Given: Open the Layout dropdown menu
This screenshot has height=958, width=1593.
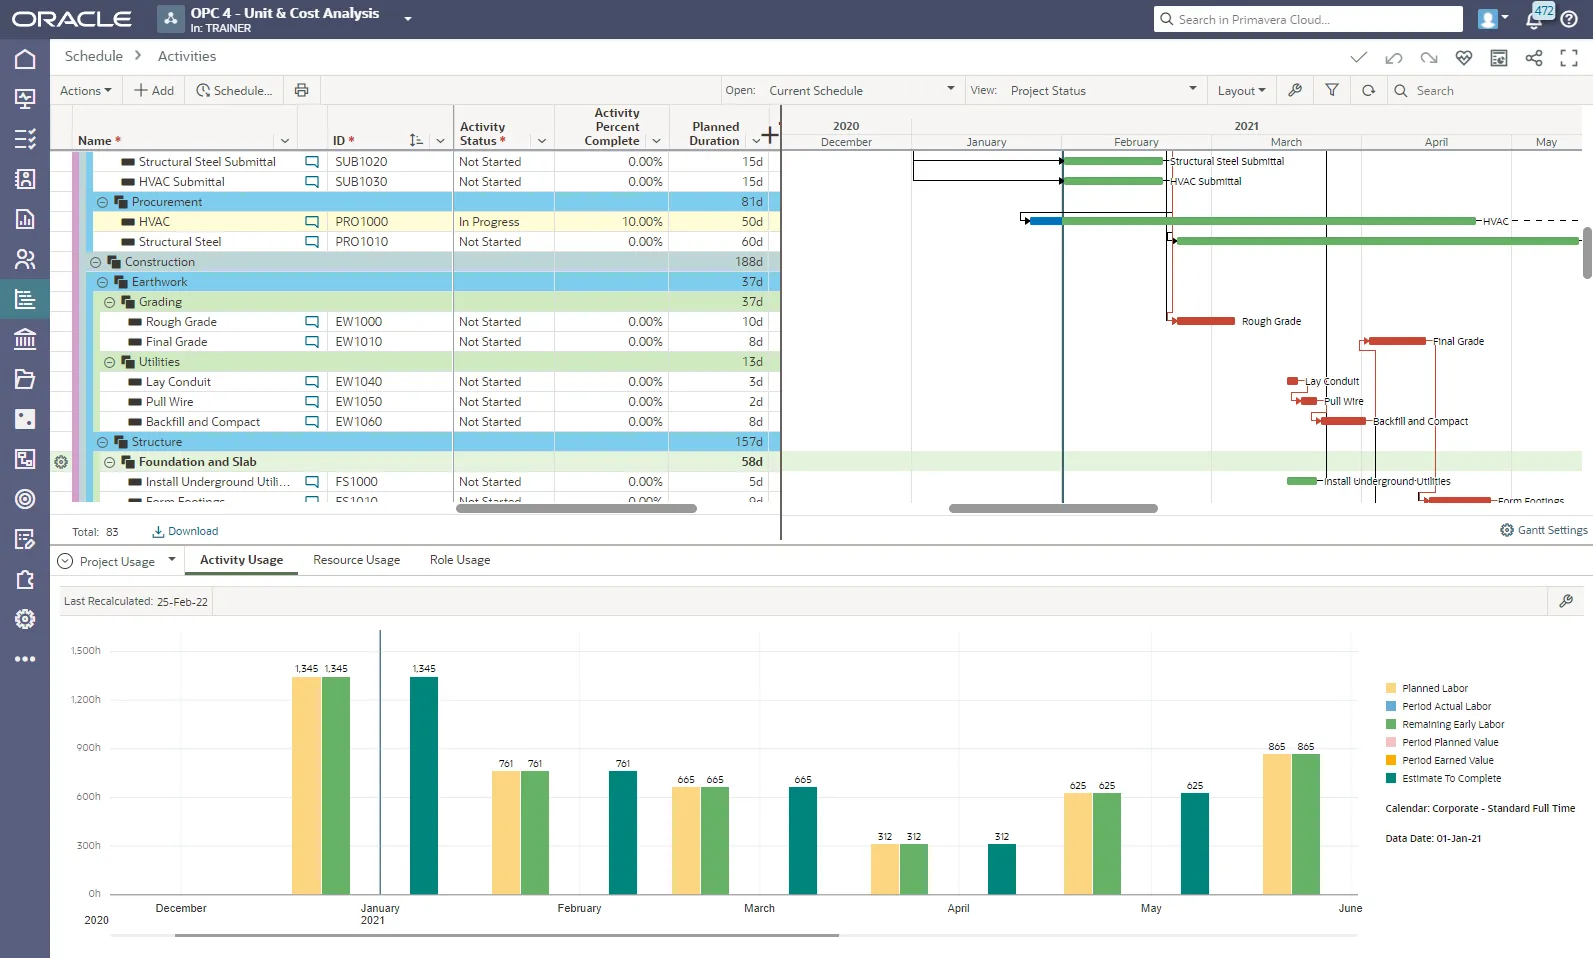Looking at the screenshot, I should 1241,90.
